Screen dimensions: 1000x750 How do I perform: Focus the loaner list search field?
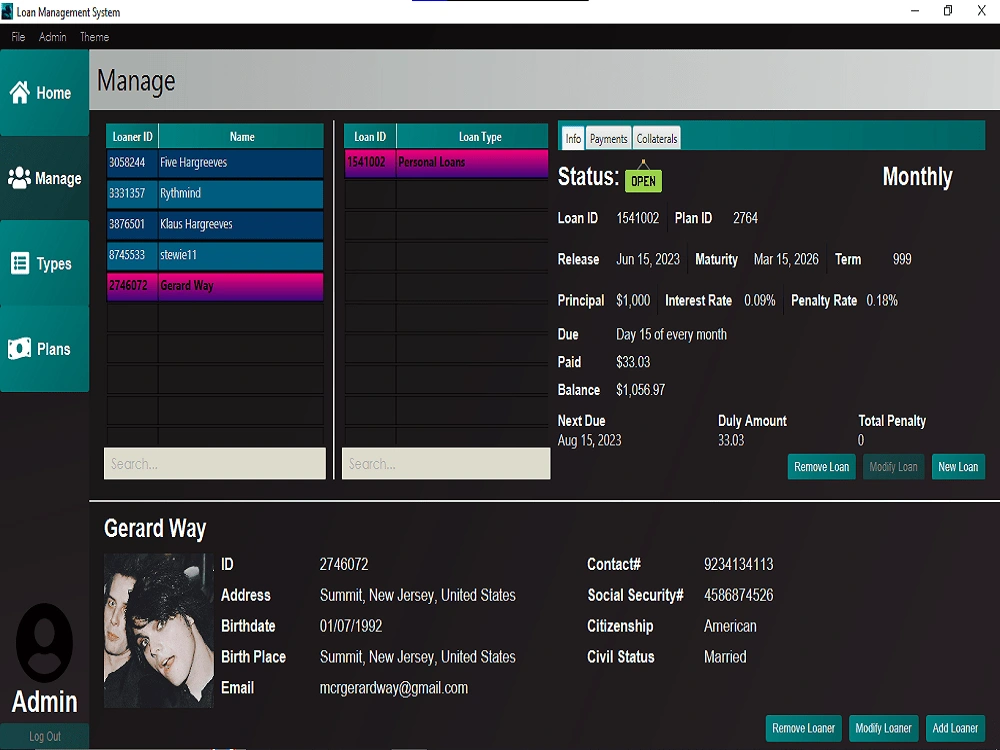click(x=215, y=464)
